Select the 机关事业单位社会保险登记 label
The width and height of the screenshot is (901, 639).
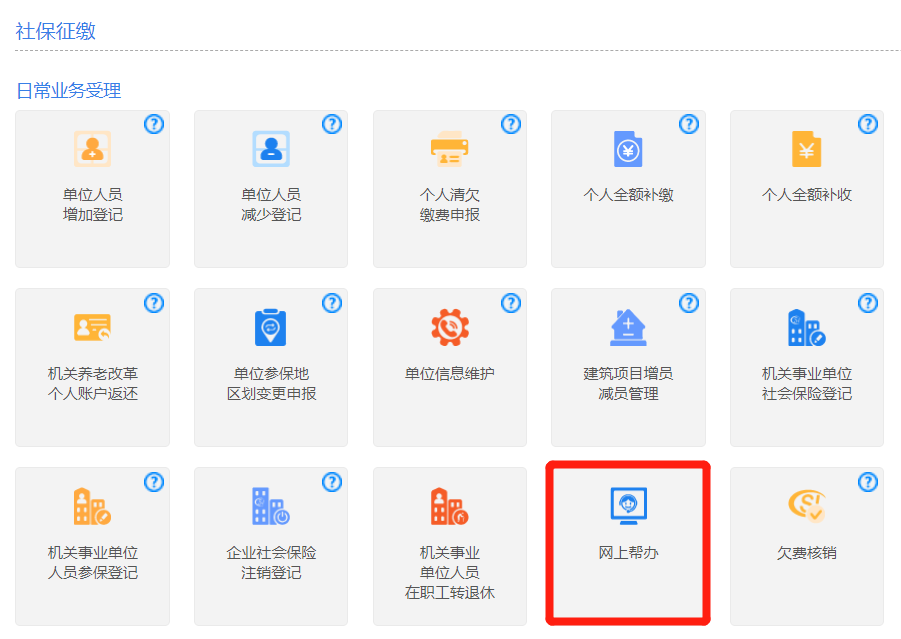(807, 384)
